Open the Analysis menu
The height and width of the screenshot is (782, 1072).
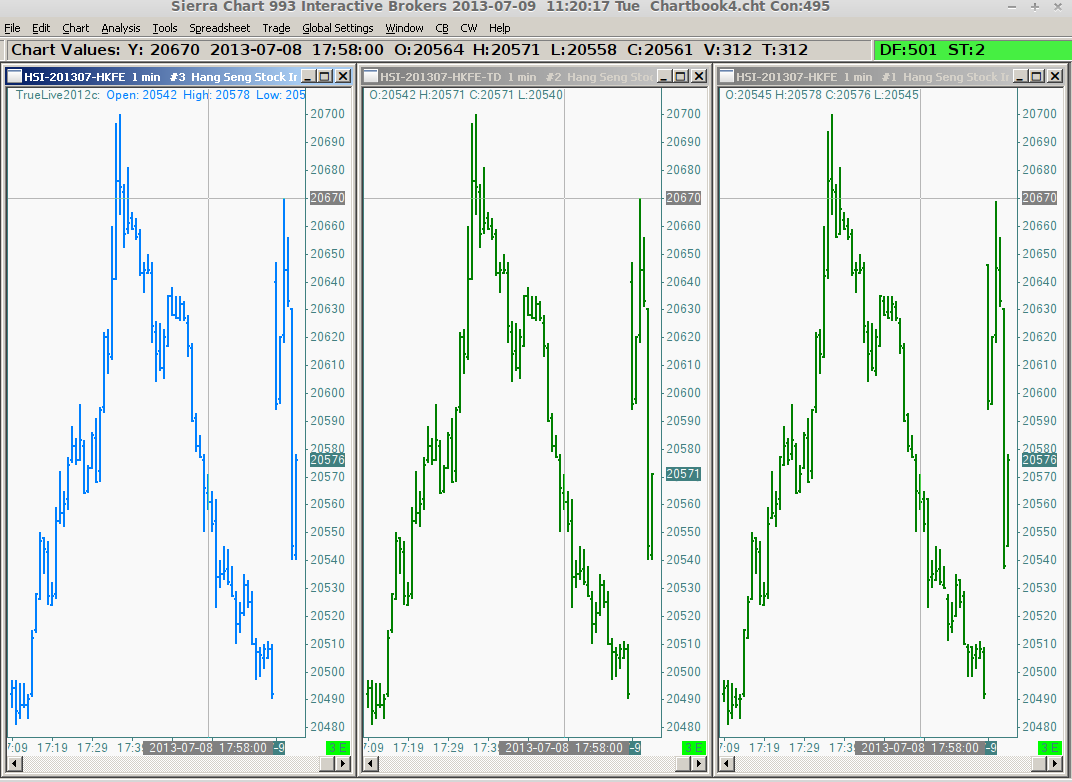coord(120,28)
